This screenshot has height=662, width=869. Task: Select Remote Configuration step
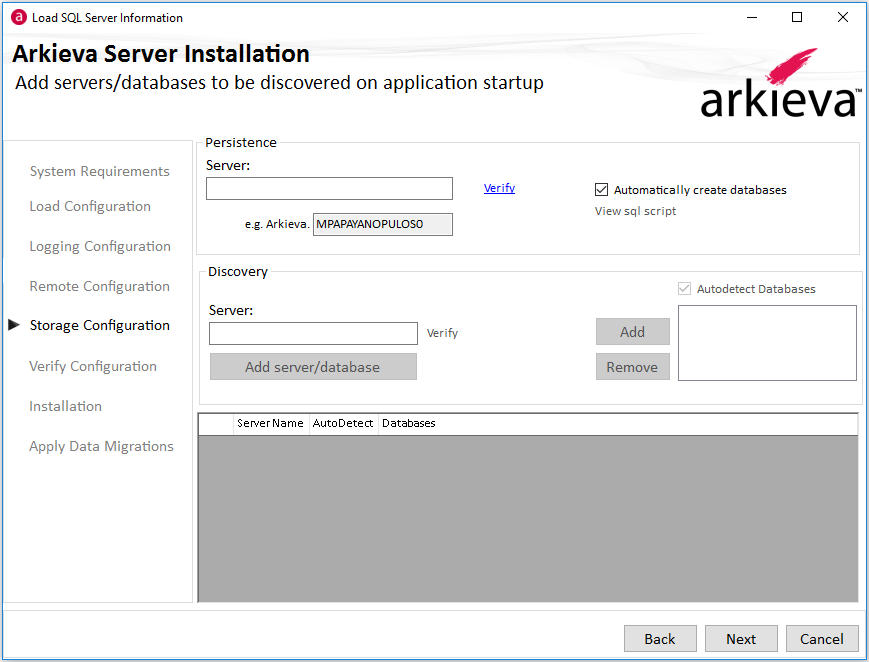pyautogui.click(x=100, y=286)
